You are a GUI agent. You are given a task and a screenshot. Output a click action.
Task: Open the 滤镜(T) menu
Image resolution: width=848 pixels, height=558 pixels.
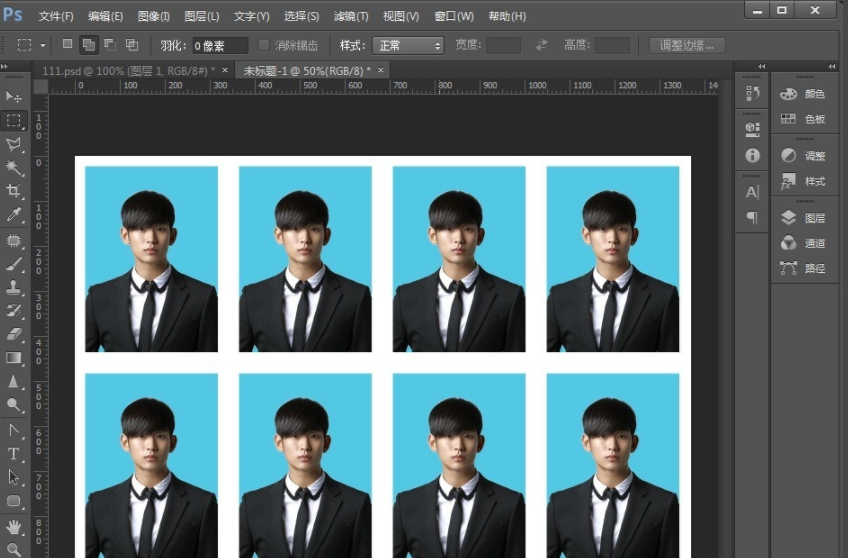coord(350,16)
